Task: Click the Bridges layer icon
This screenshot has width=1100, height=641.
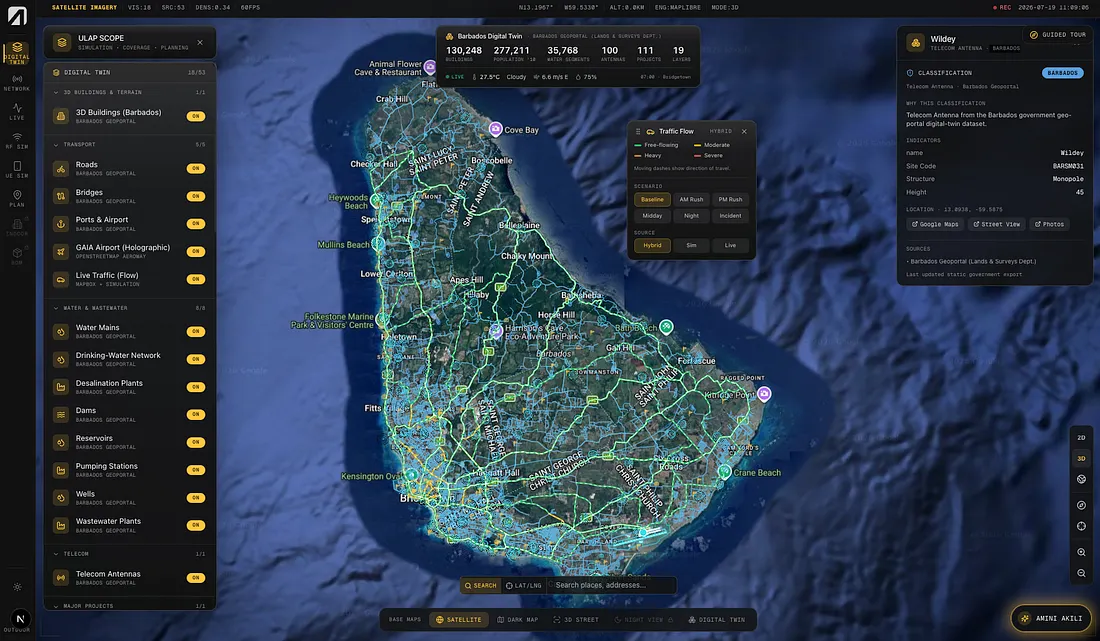Action: pos(61,196)
